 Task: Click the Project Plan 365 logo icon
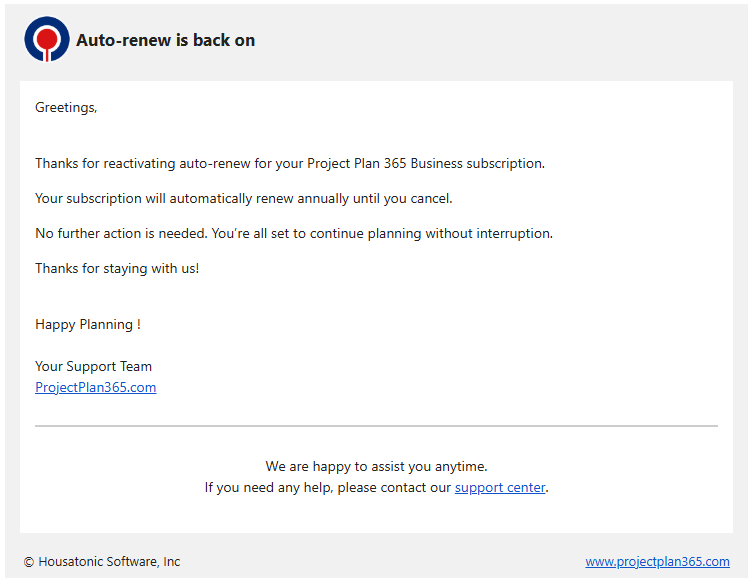(47, 39)
